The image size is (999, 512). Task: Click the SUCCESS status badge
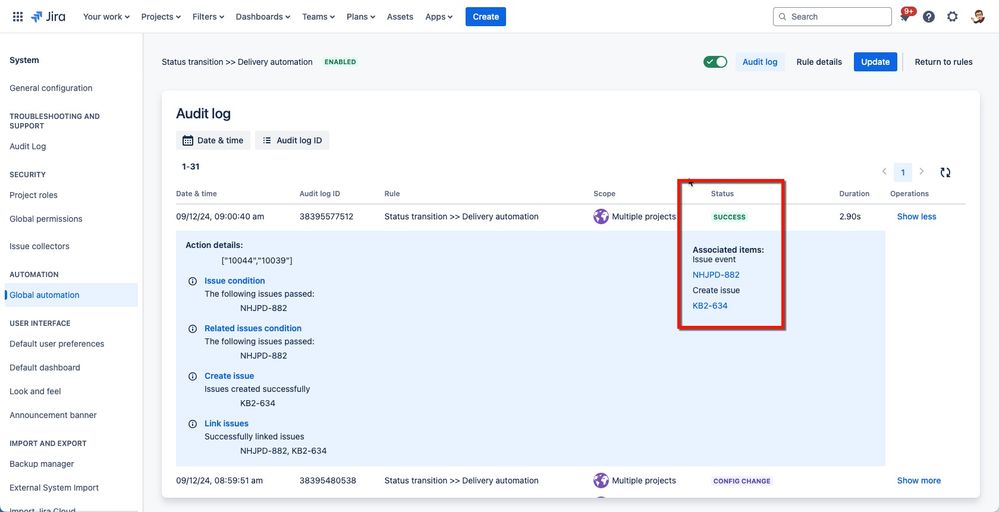click(729, 217)
